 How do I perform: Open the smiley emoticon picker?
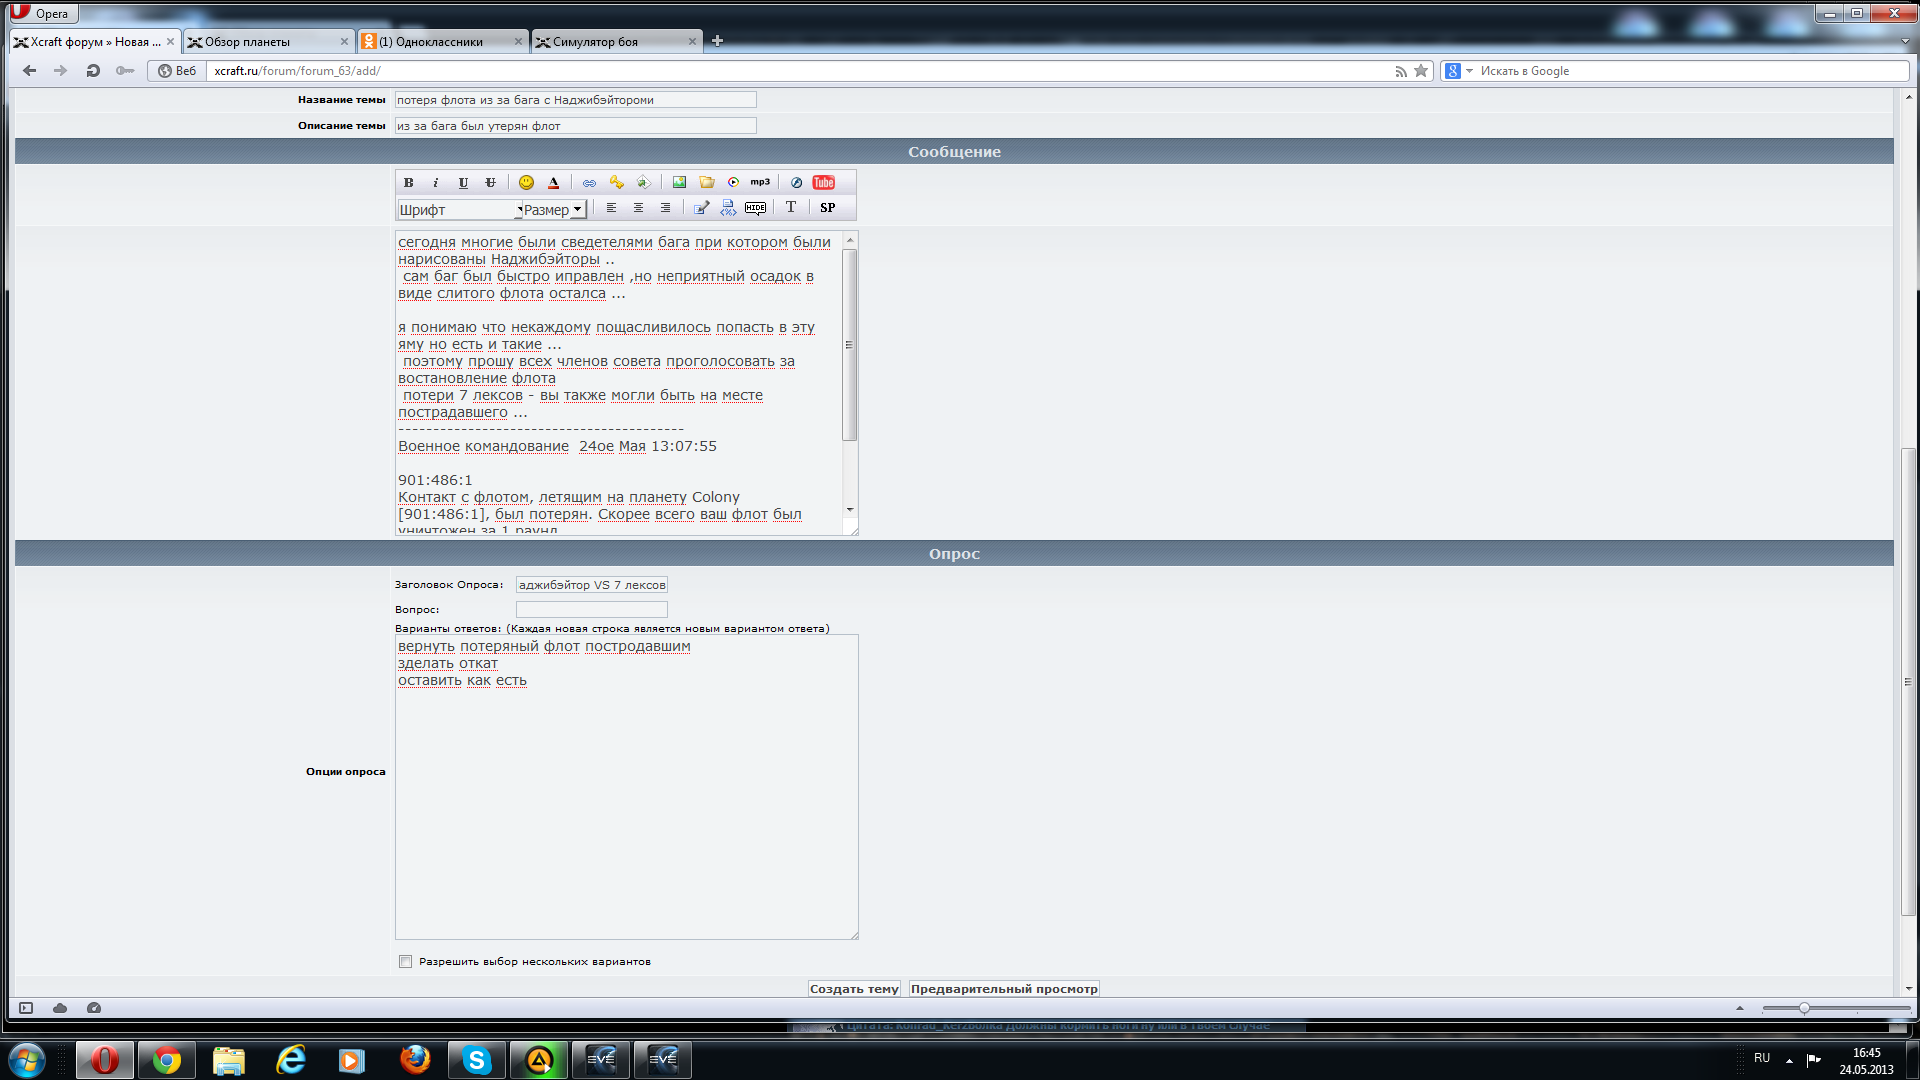click(526, 183)
